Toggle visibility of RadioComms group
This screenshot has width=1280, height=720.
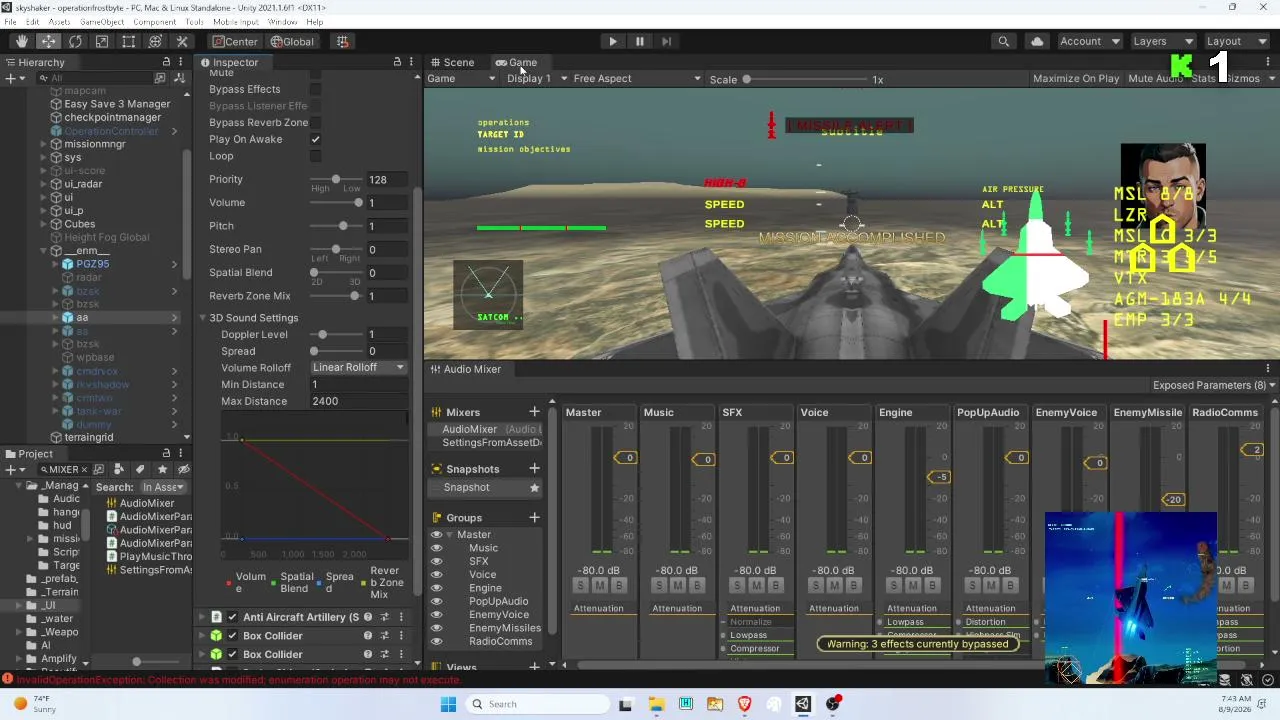pos(437,641)
